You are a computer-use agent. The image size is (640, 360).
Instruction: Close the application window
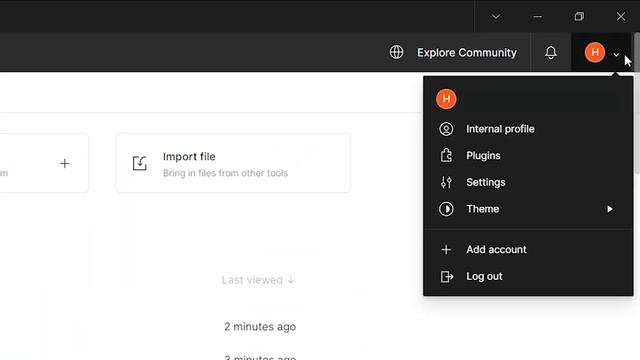click(x=621, y=16)
